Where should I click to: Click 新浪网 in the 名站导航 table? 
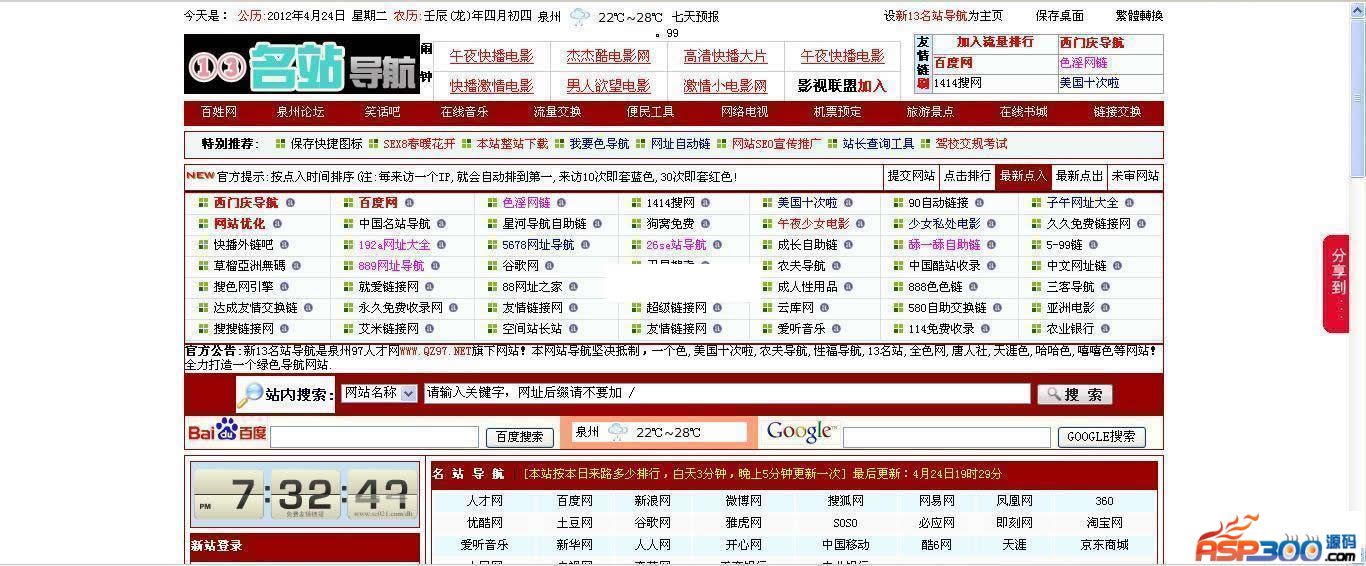652,501
